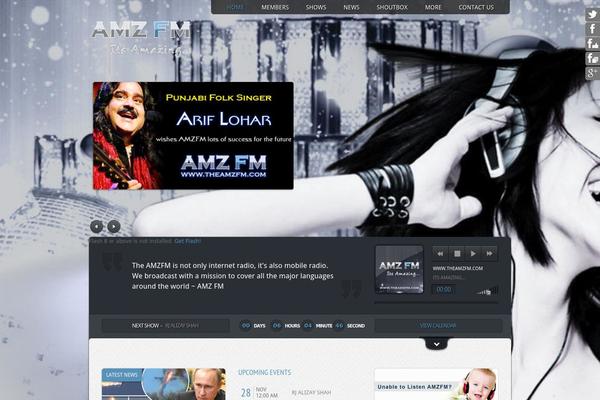Click the Next Show RJ Alizay Shah bar

click(165, 326)
